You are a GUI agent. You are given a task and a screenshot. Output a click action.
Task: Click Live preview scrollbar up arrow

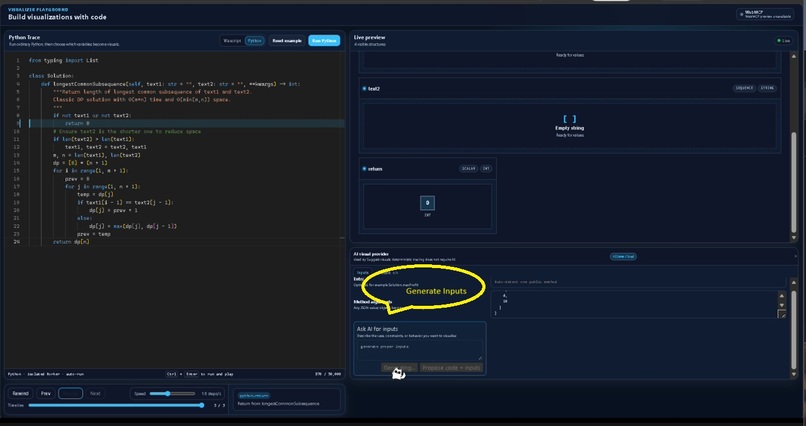coord(794,56)
